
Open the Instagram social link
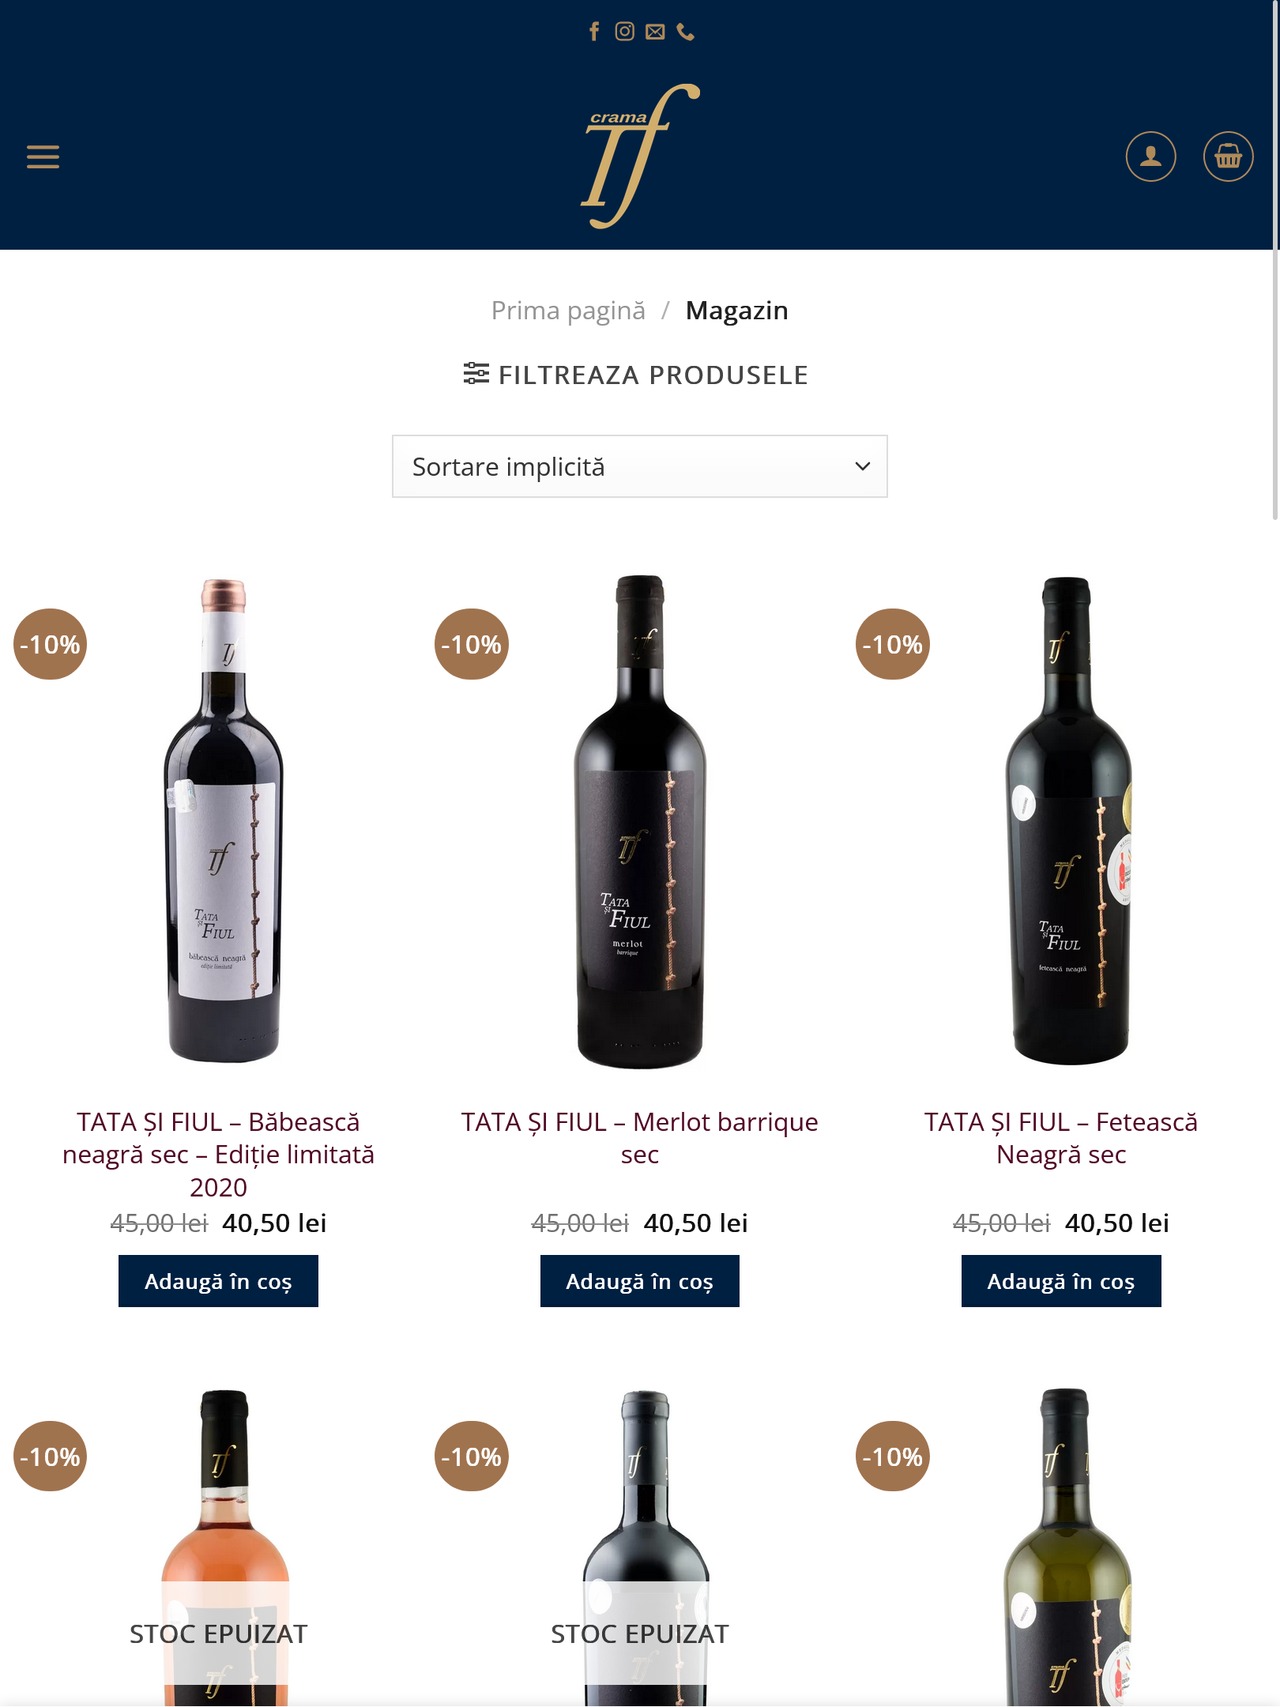pyautogui.click(x=624, y=32)
